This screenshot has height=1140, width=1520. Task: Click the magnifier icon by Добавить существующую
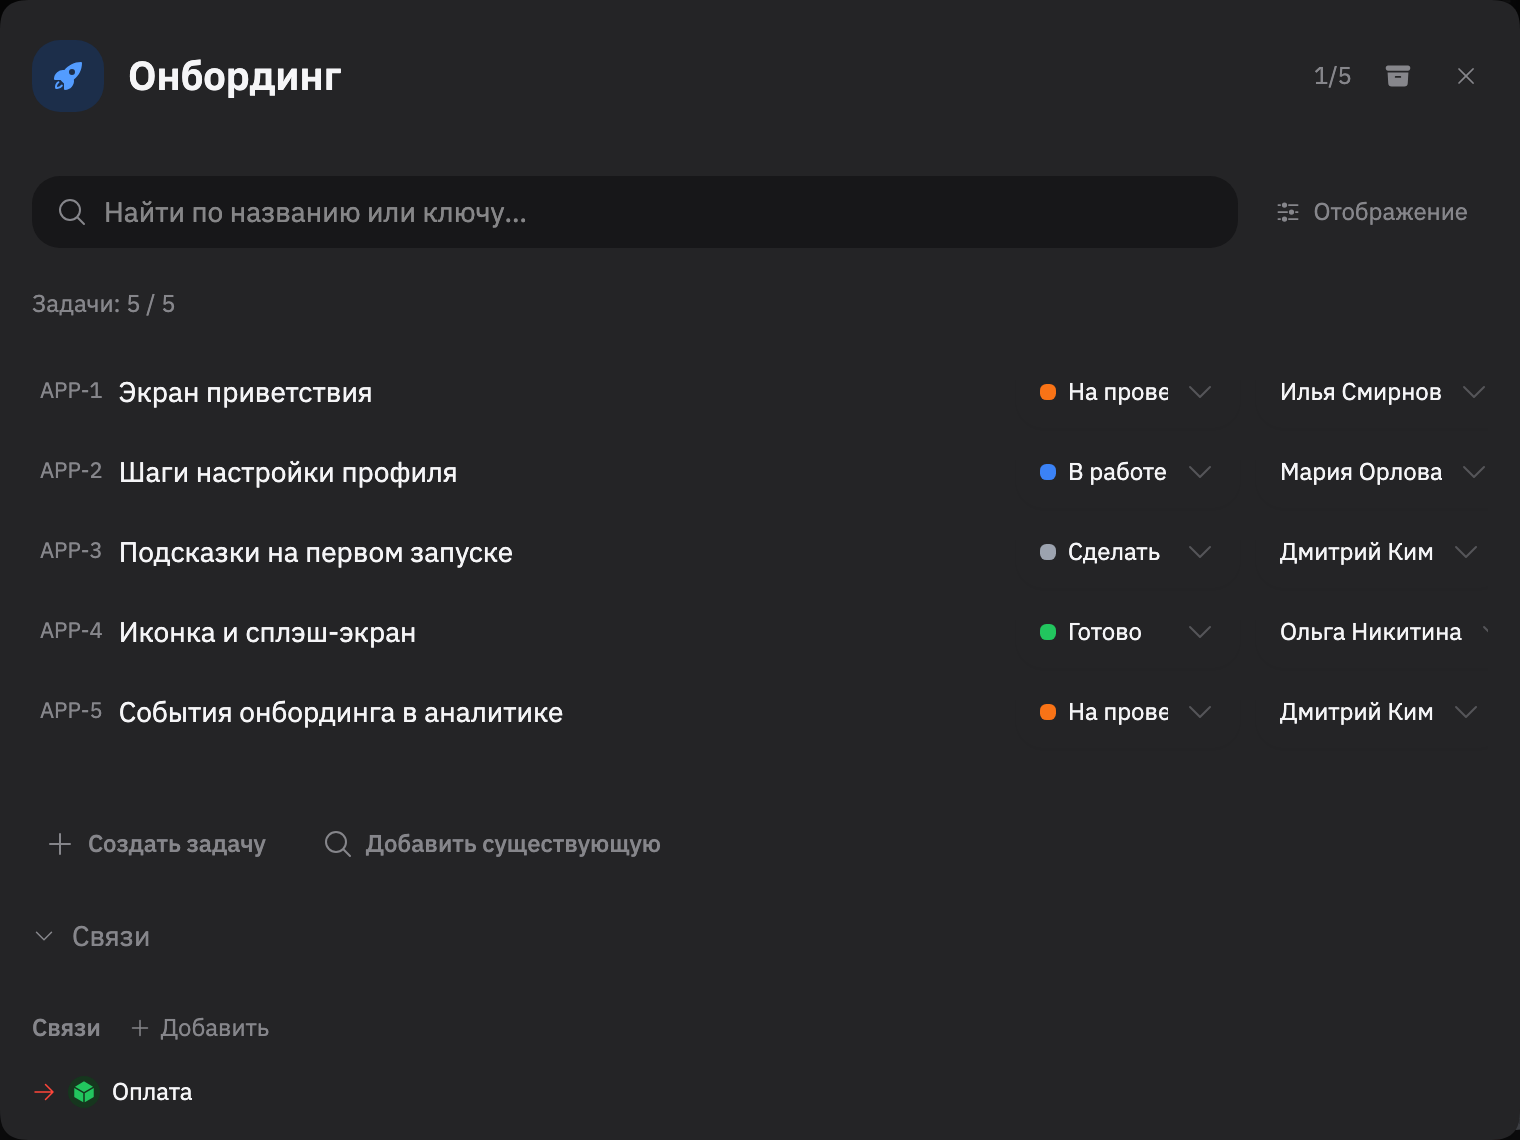pos(338,844)
